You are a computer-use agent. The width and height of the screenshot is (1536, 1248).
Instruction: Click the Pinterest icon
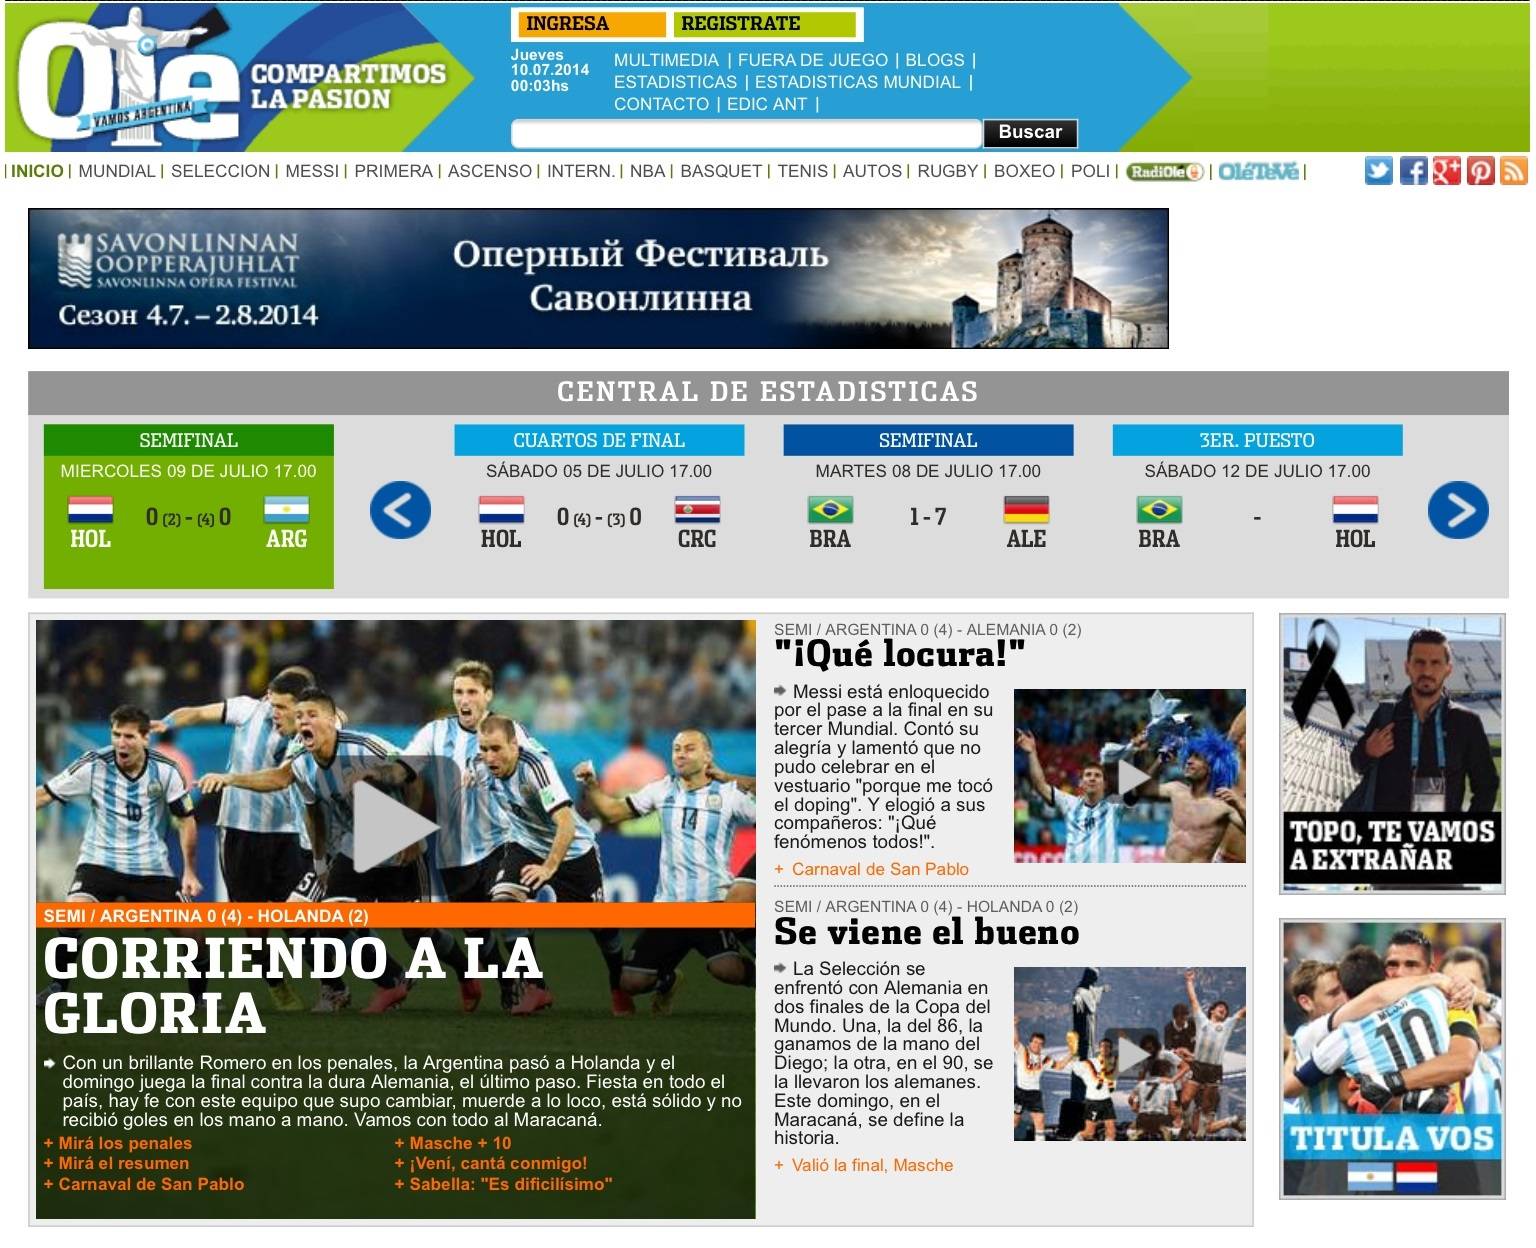[1480, 171]
